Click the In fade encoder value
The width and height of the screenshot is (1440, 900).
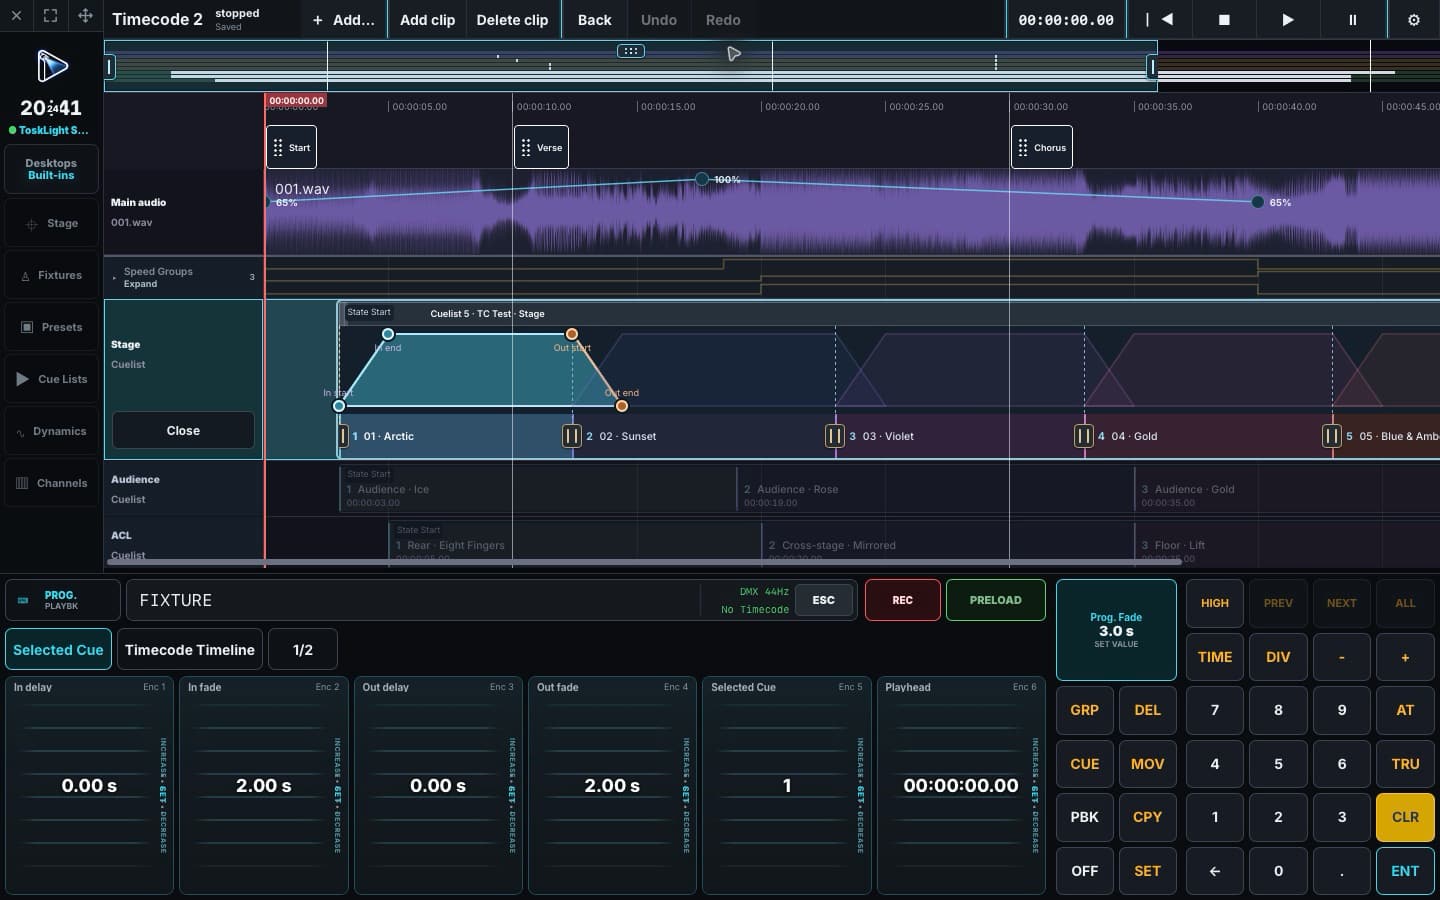pos(264,786)
